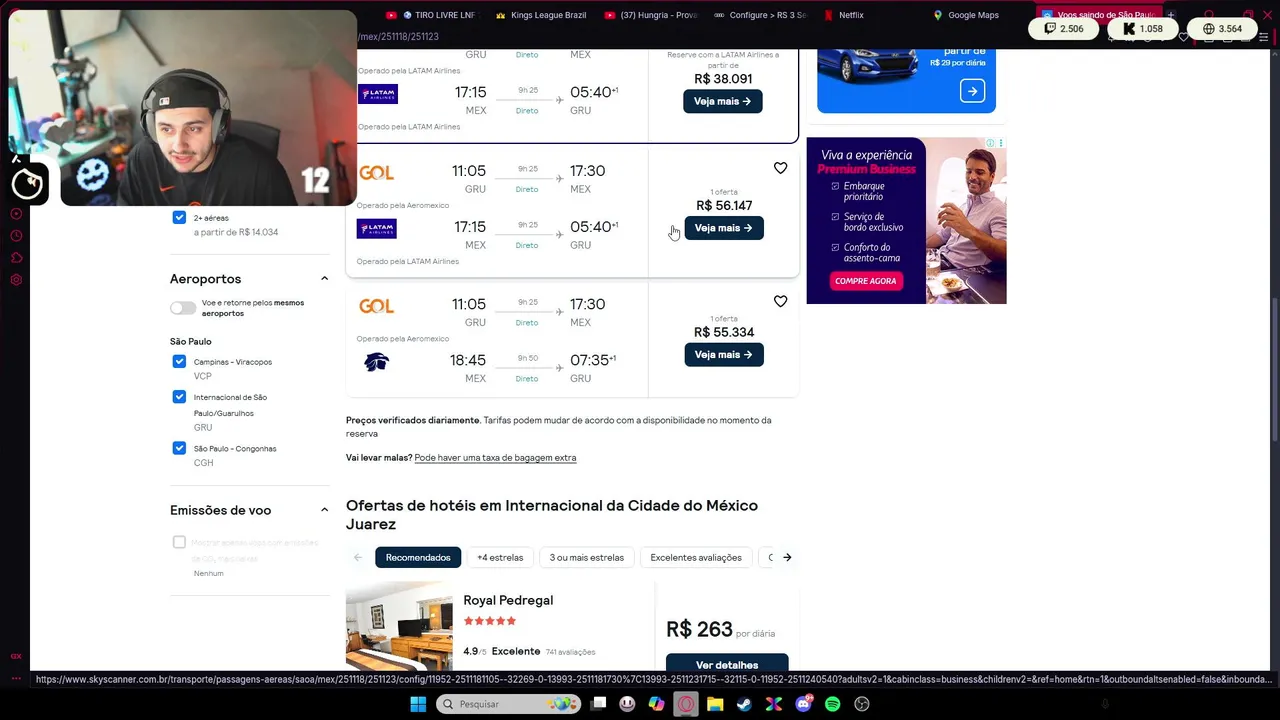Image resolution: width=1280 pixels, height=720 pixels.
Task: Click the colorful X app taskbar icon
Action: click(773, 704)
